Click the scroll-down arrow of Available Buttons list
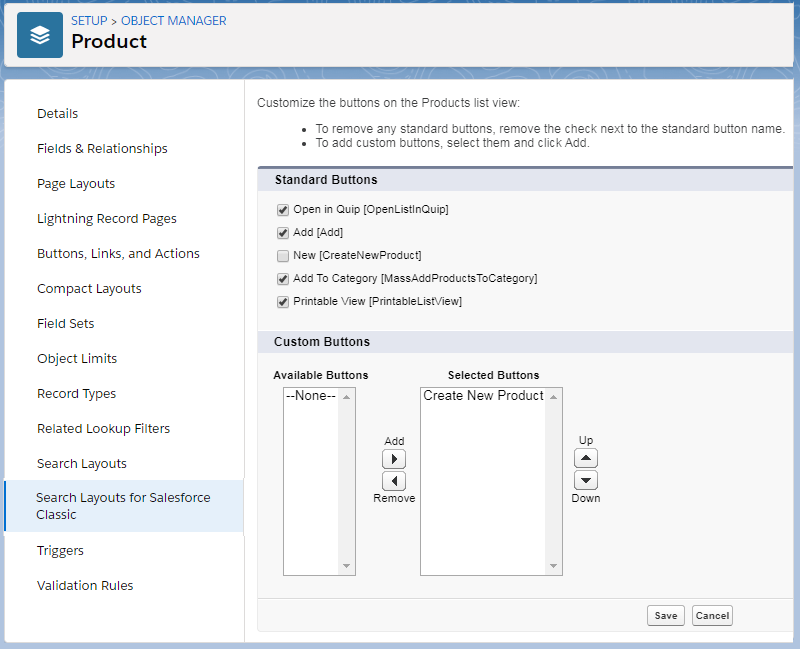The width and height of the screenshot is (800, 649). point(345,565)
